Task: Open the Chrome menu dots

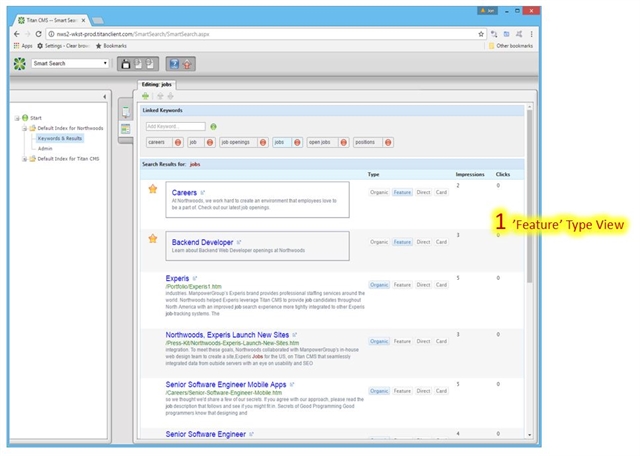Action: pyautogui.click(x=531, y=34)
